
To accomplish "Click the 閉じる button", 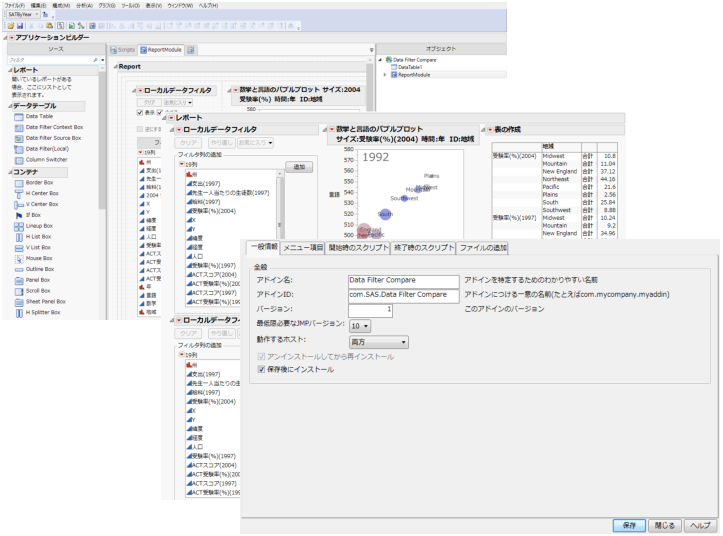I will click(x=664, y=525).
